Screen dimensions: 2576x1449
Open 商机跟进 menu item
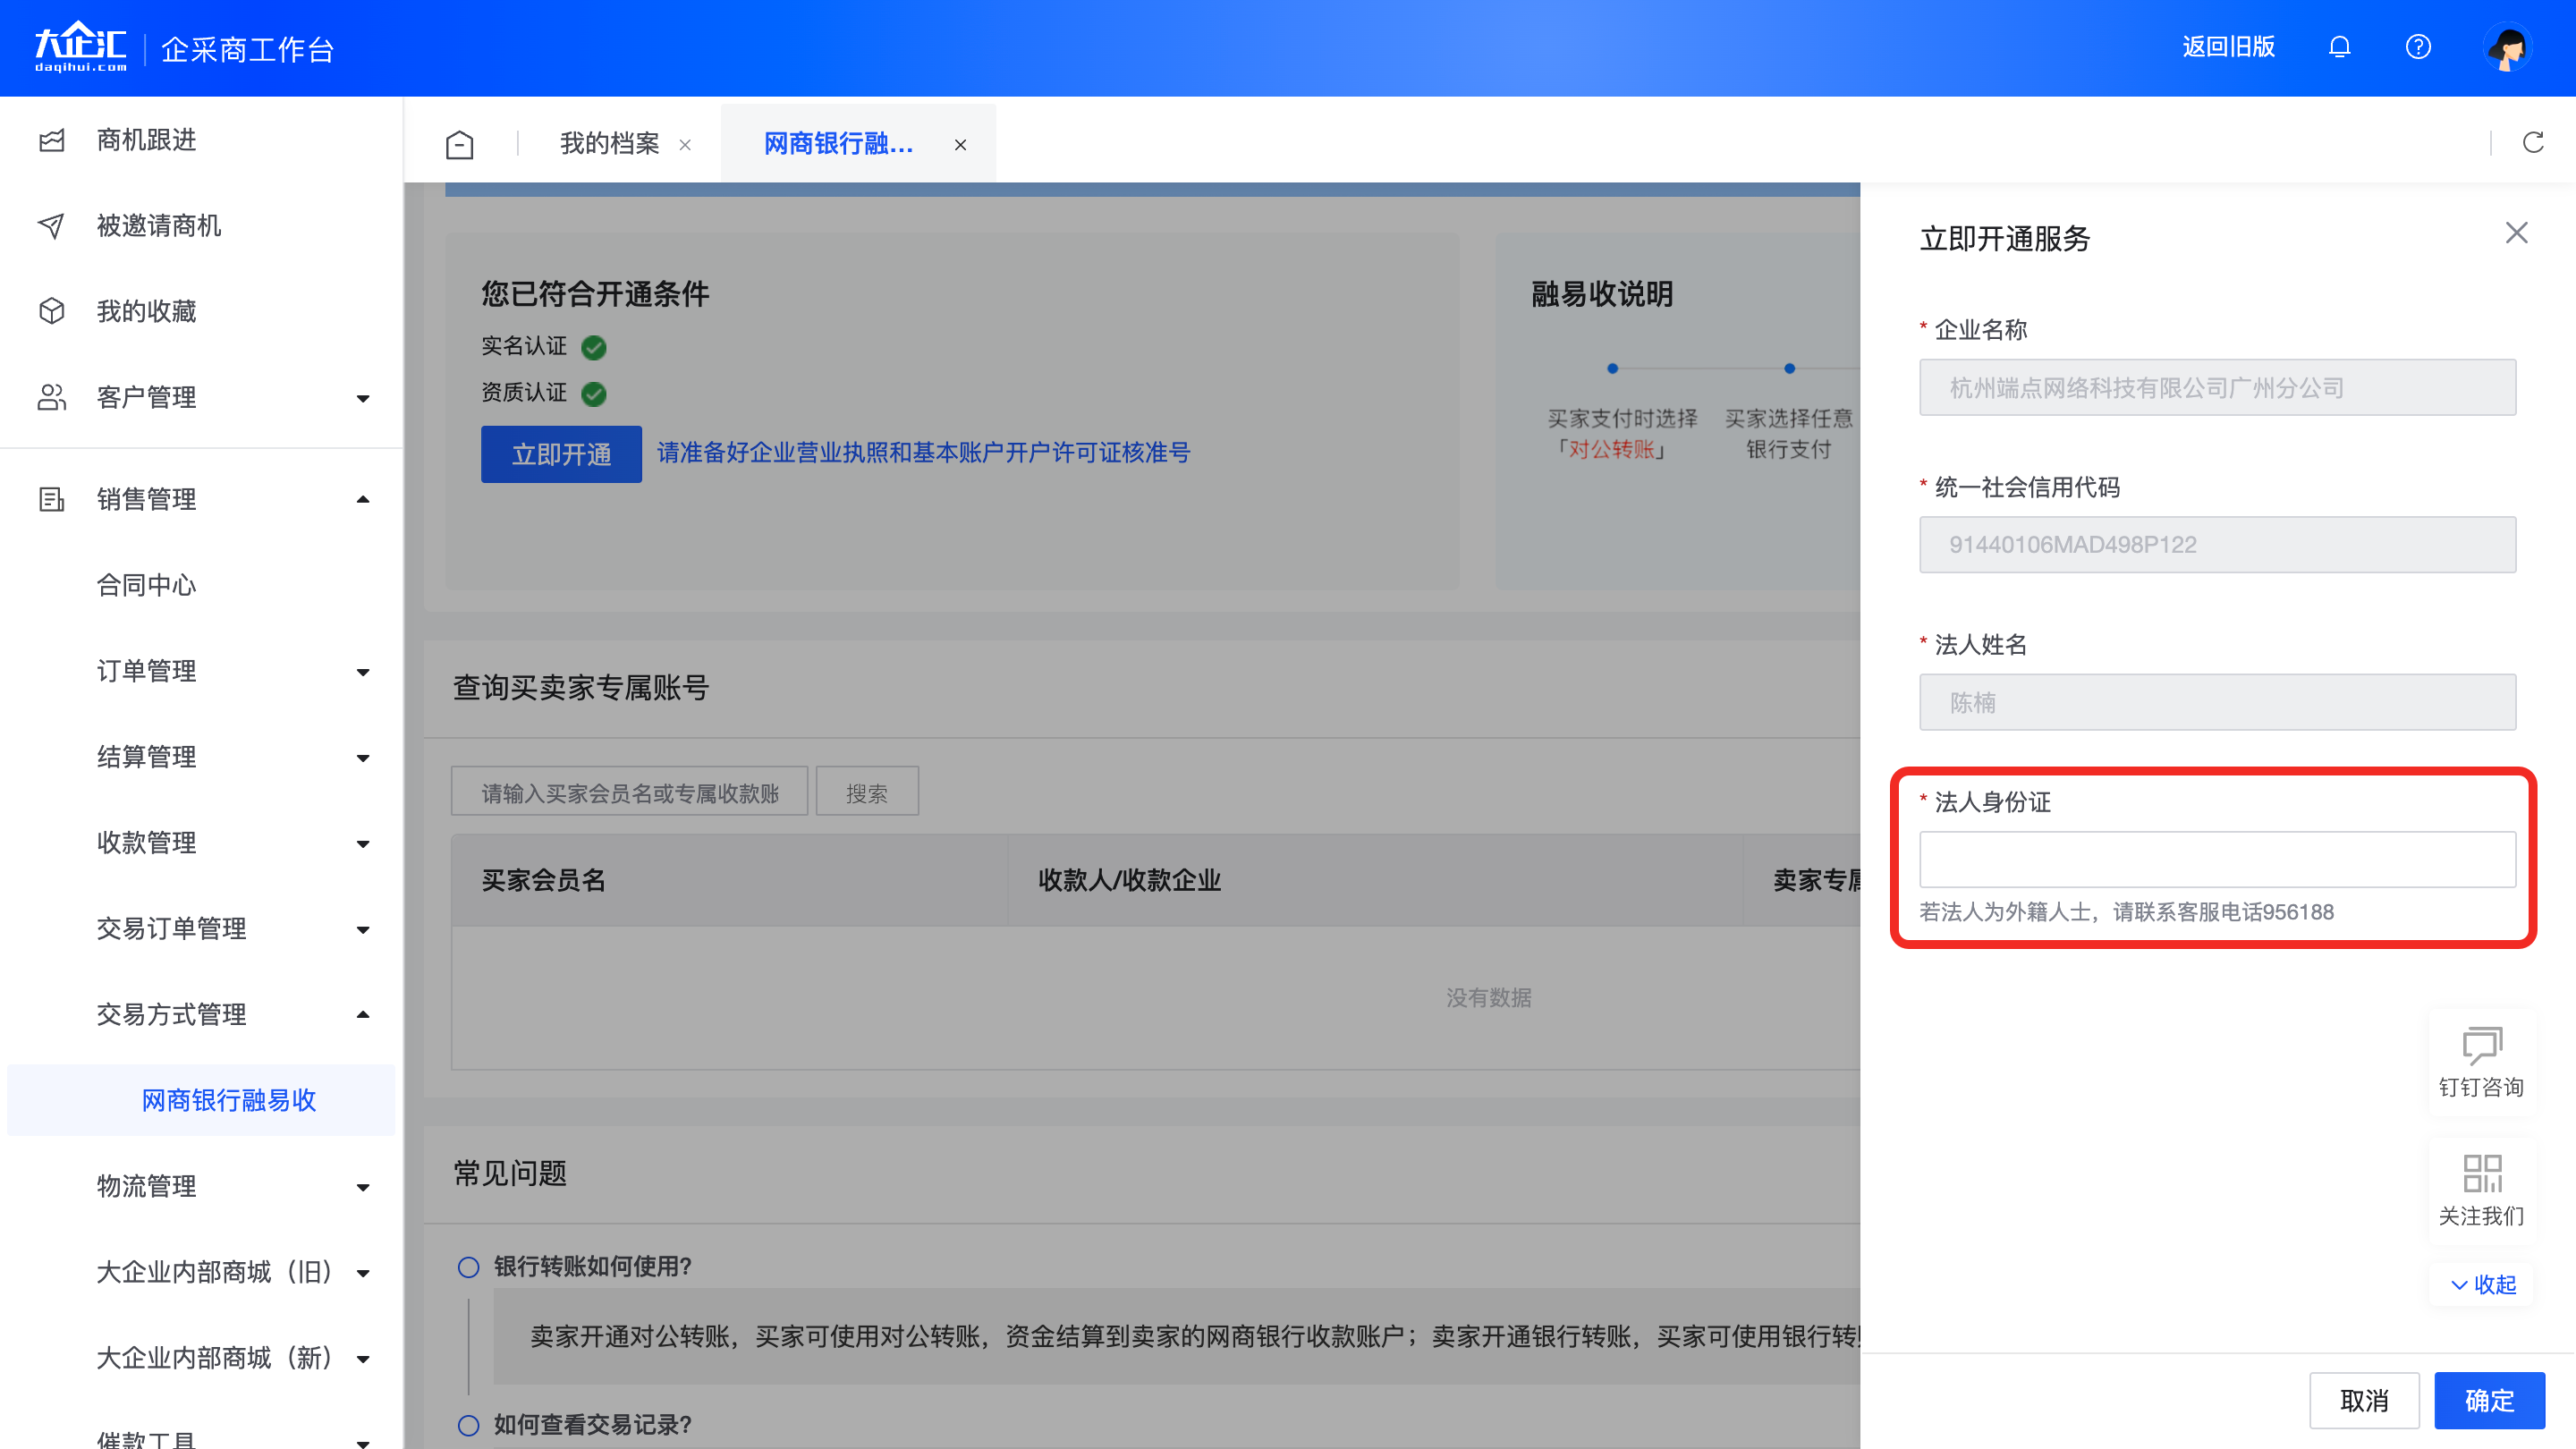(146, 140)
